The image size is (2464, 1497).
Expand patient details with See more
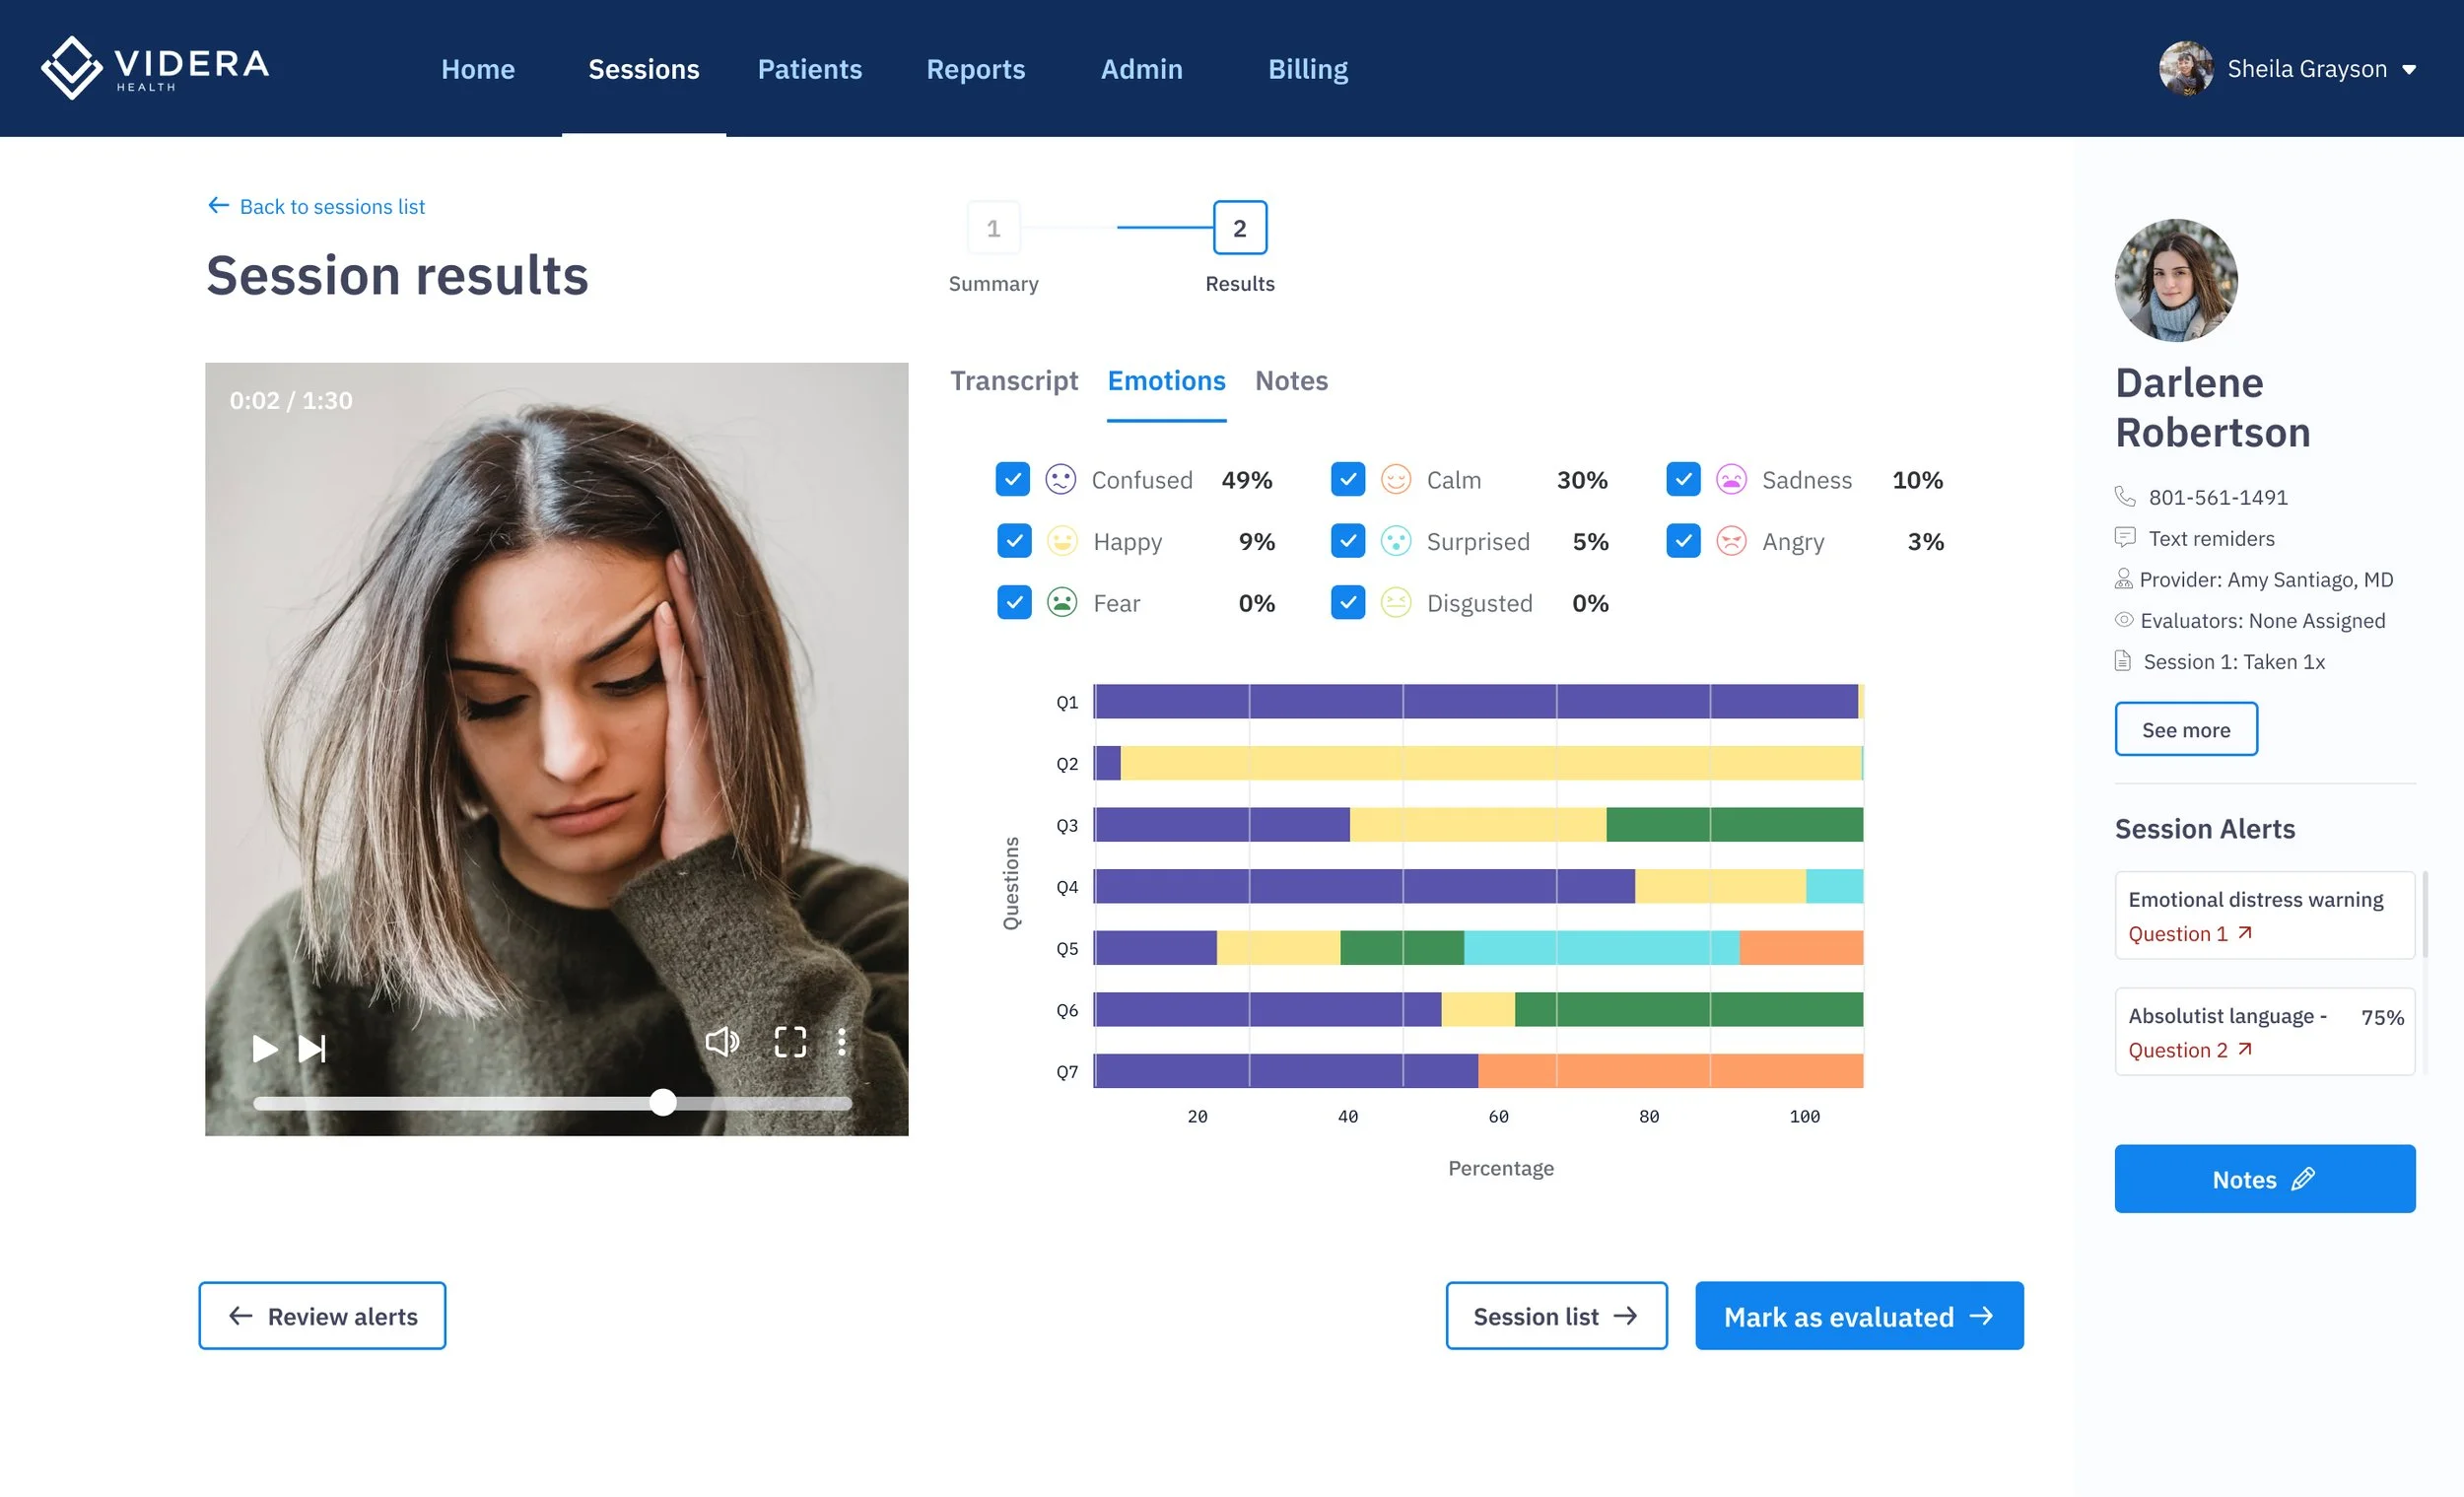pyautogui.click(x=2185, y=729)
